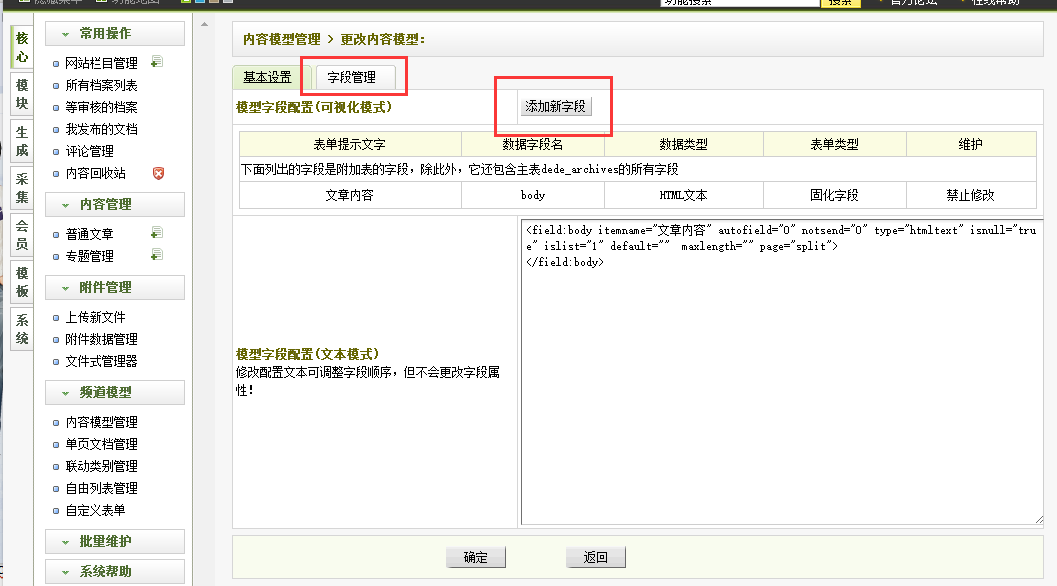Click the 模型字段配置(可视化模式) heading
This screenshot has height=586, width=1057.
click(x=314, y=107)
